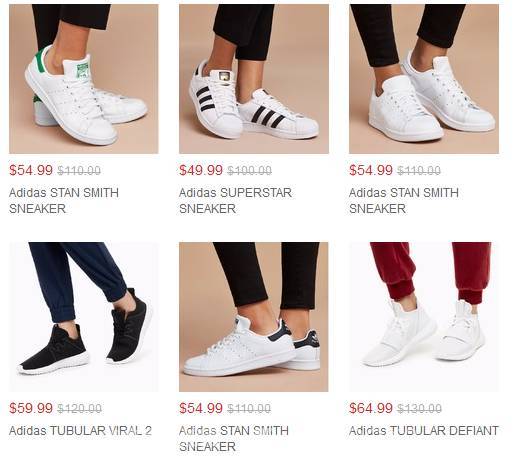Click top-right Adidas STAN SMITH SNEAKER title
Viewport: 518px width, 458px height.
[404, 201]
